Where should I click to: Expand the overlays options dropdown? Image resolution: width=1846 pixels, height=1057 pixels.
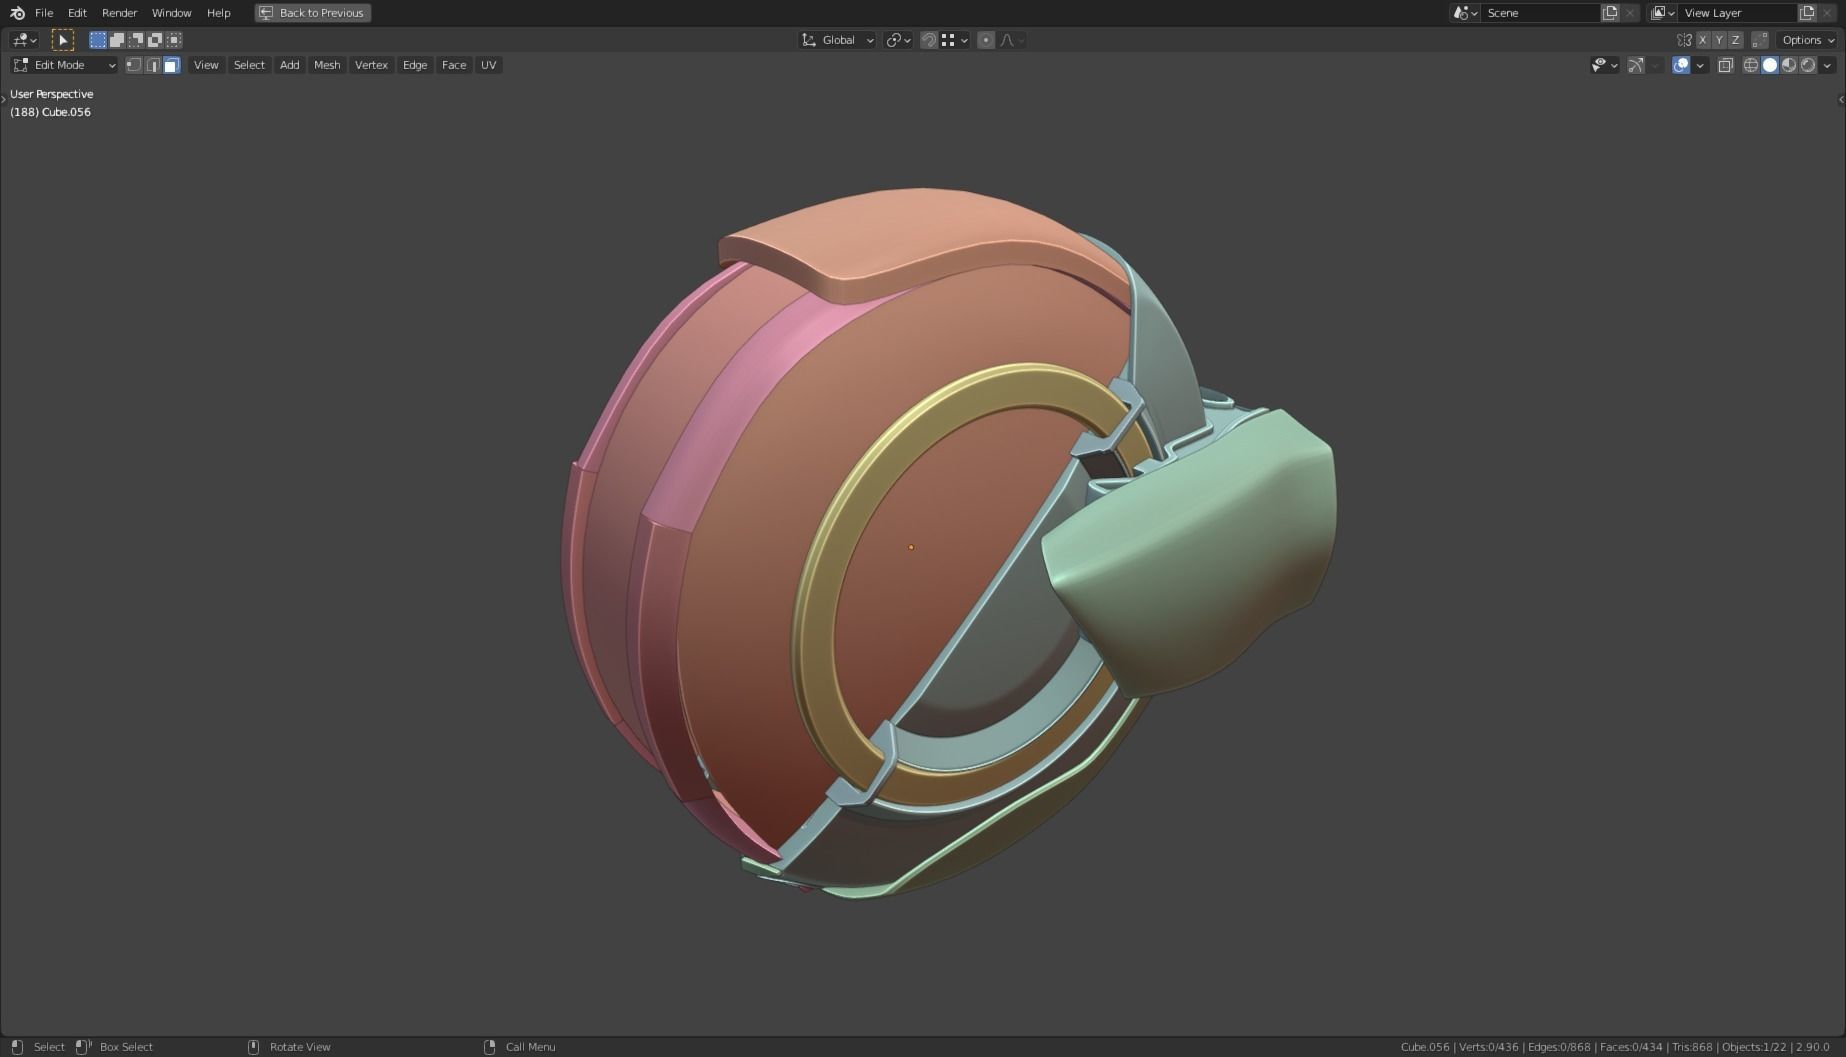click(x=1700, y=65)
